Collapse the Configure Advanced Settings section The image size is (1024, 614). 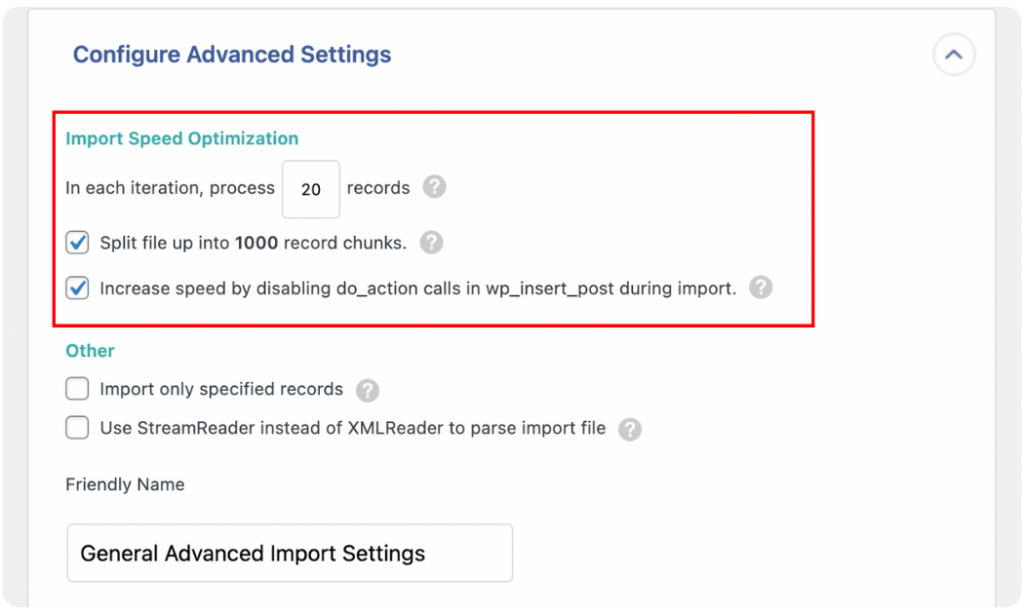click(x=953, y=55)
